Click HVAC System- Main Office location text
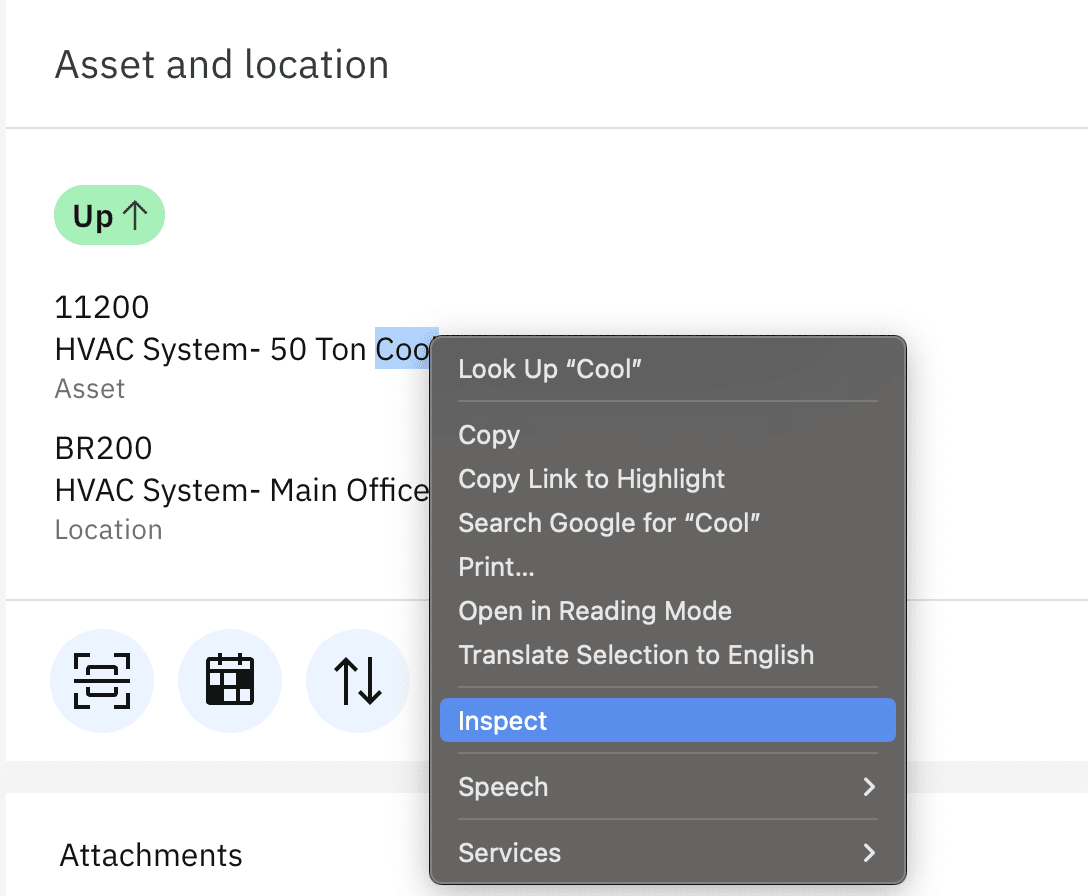1088x896 pixels. pos(241,491)
